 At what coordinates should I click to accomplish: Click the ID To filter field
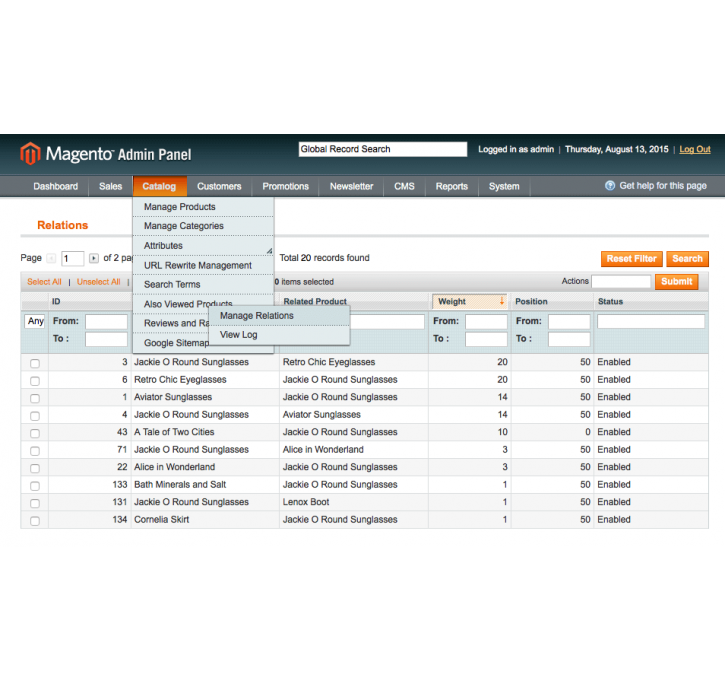click(x=106, y=339)
